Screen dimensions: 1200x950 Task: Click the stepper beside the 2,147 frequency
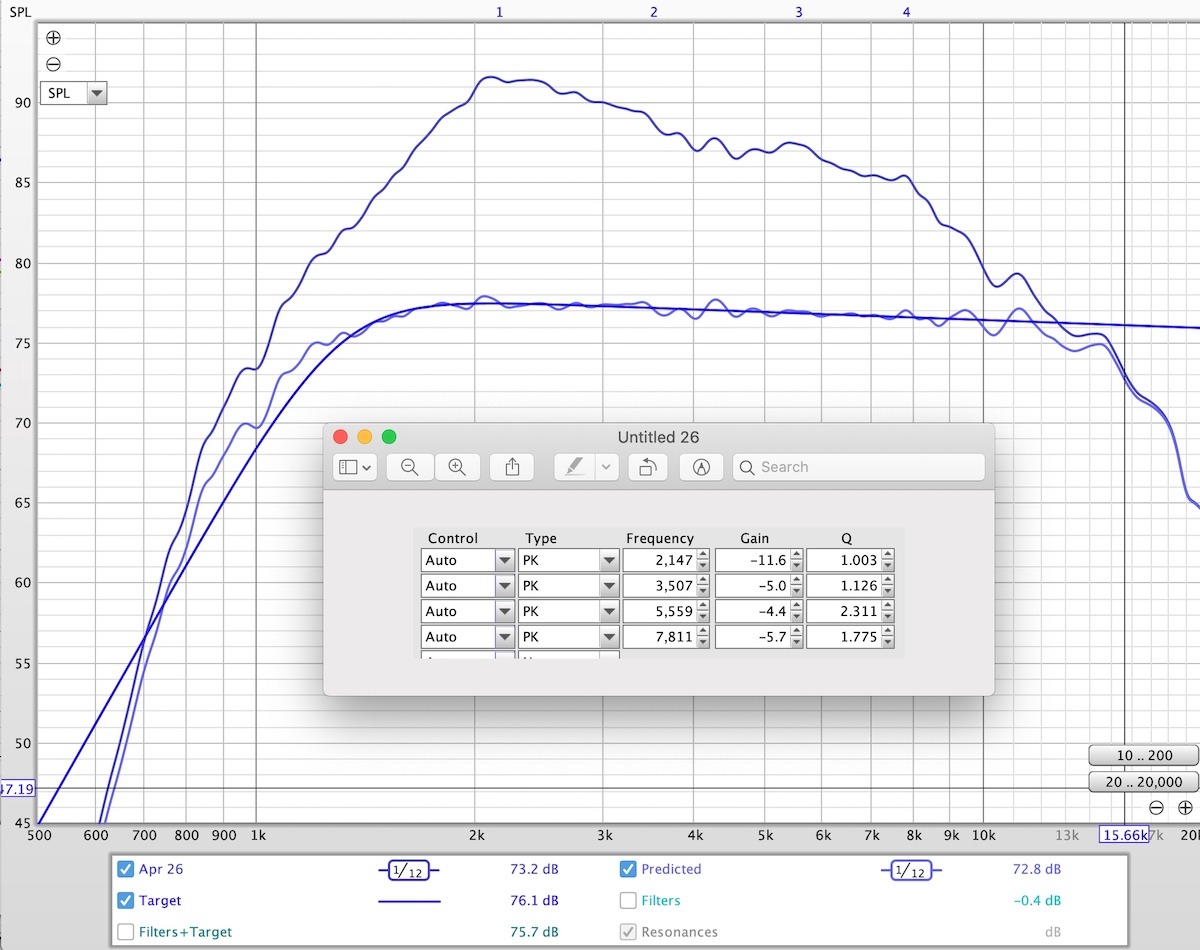coord(704,560)
